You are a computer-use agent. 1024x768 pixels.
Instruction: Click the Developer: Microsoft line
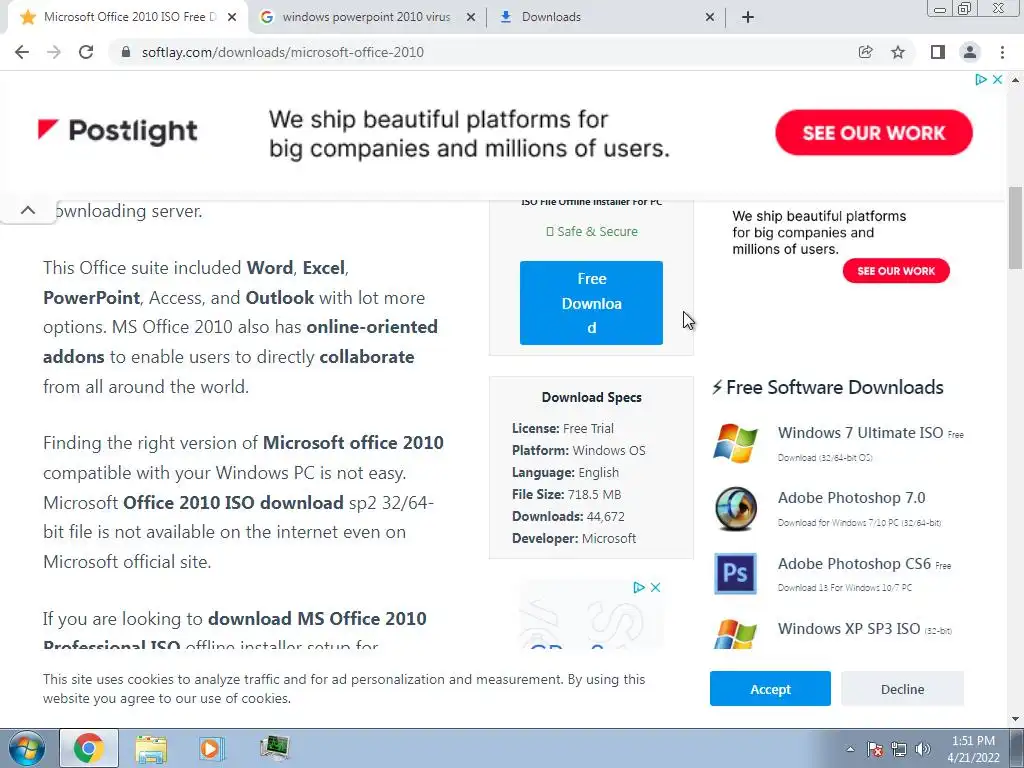click(x=574, y=538)
